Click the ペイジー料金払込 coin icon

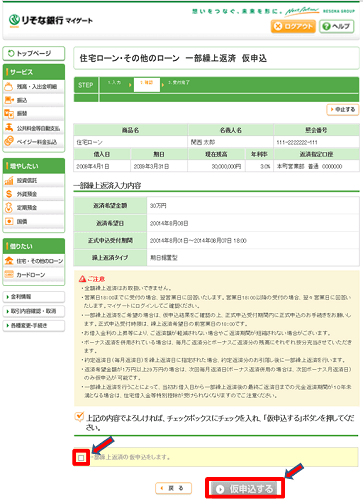[x=9, y=141]
